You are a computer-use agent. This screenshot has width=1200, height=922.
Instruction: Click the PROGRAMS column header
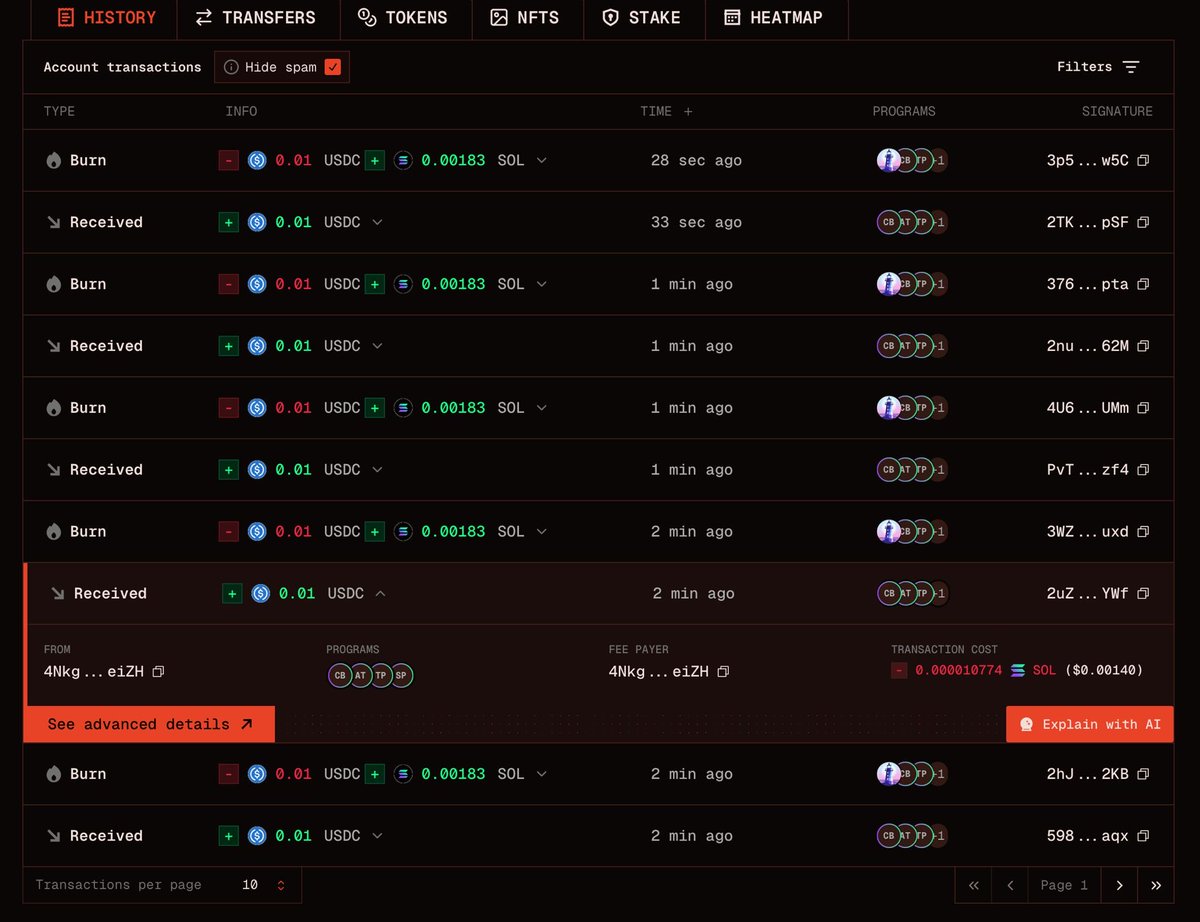[x=904, y=111]
